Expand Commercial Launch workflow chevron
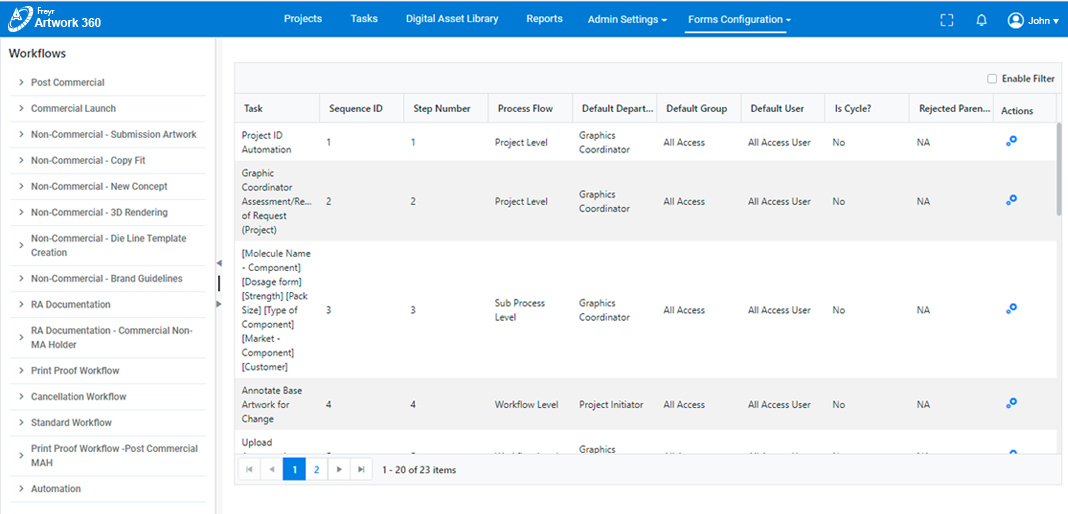 22,108
